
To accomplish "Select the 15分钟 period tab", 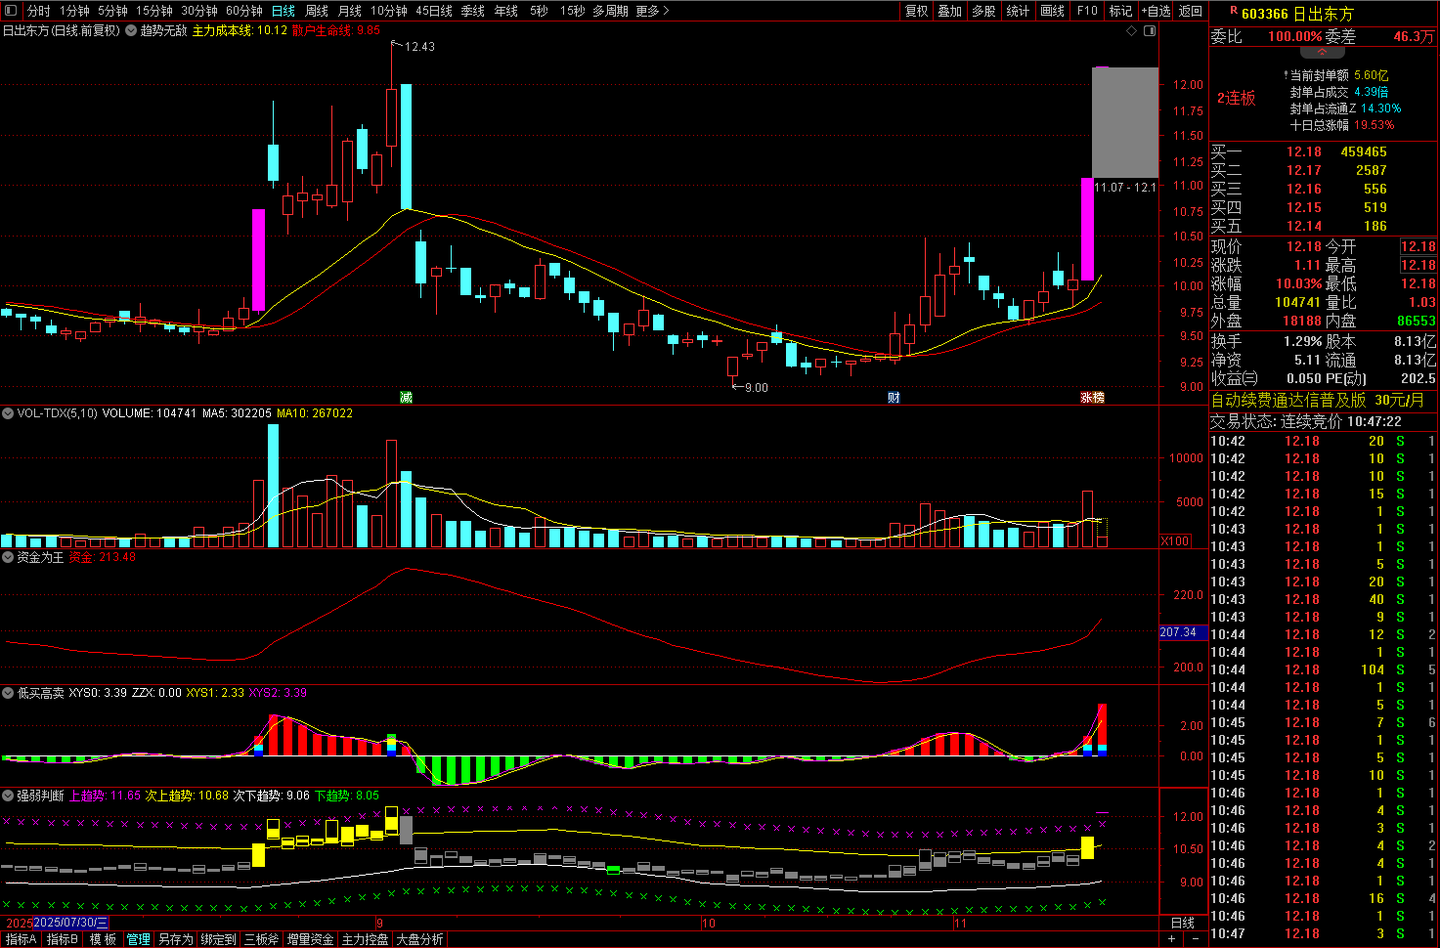I will [x=154, y=11].
